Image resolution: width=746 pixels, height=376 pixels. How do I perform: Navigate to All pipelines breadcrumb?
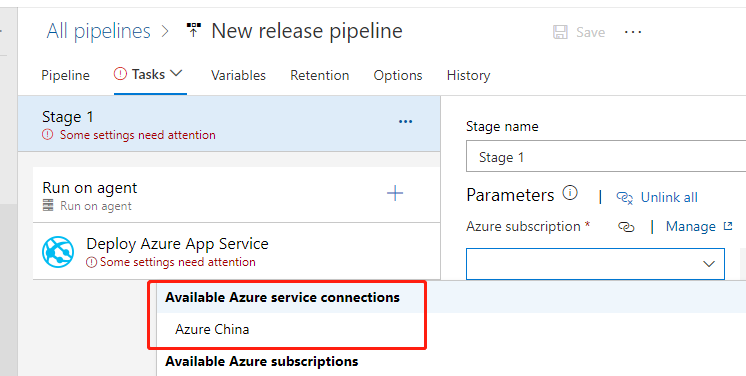(98, 31)
